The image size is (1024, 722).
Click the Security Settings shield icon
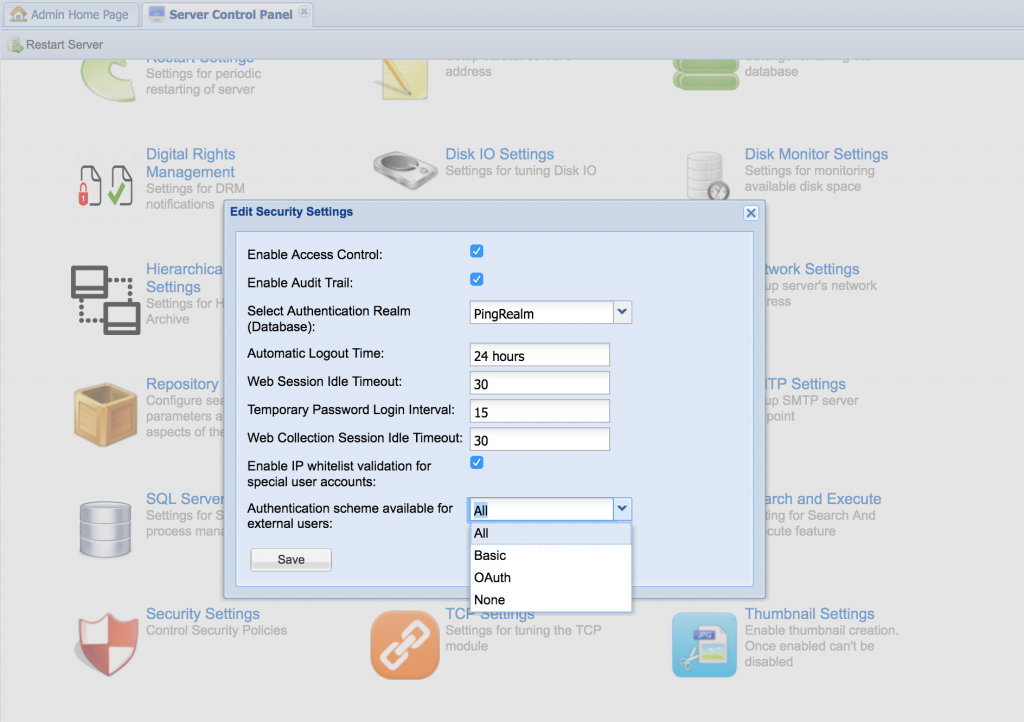tap(107, 644)
